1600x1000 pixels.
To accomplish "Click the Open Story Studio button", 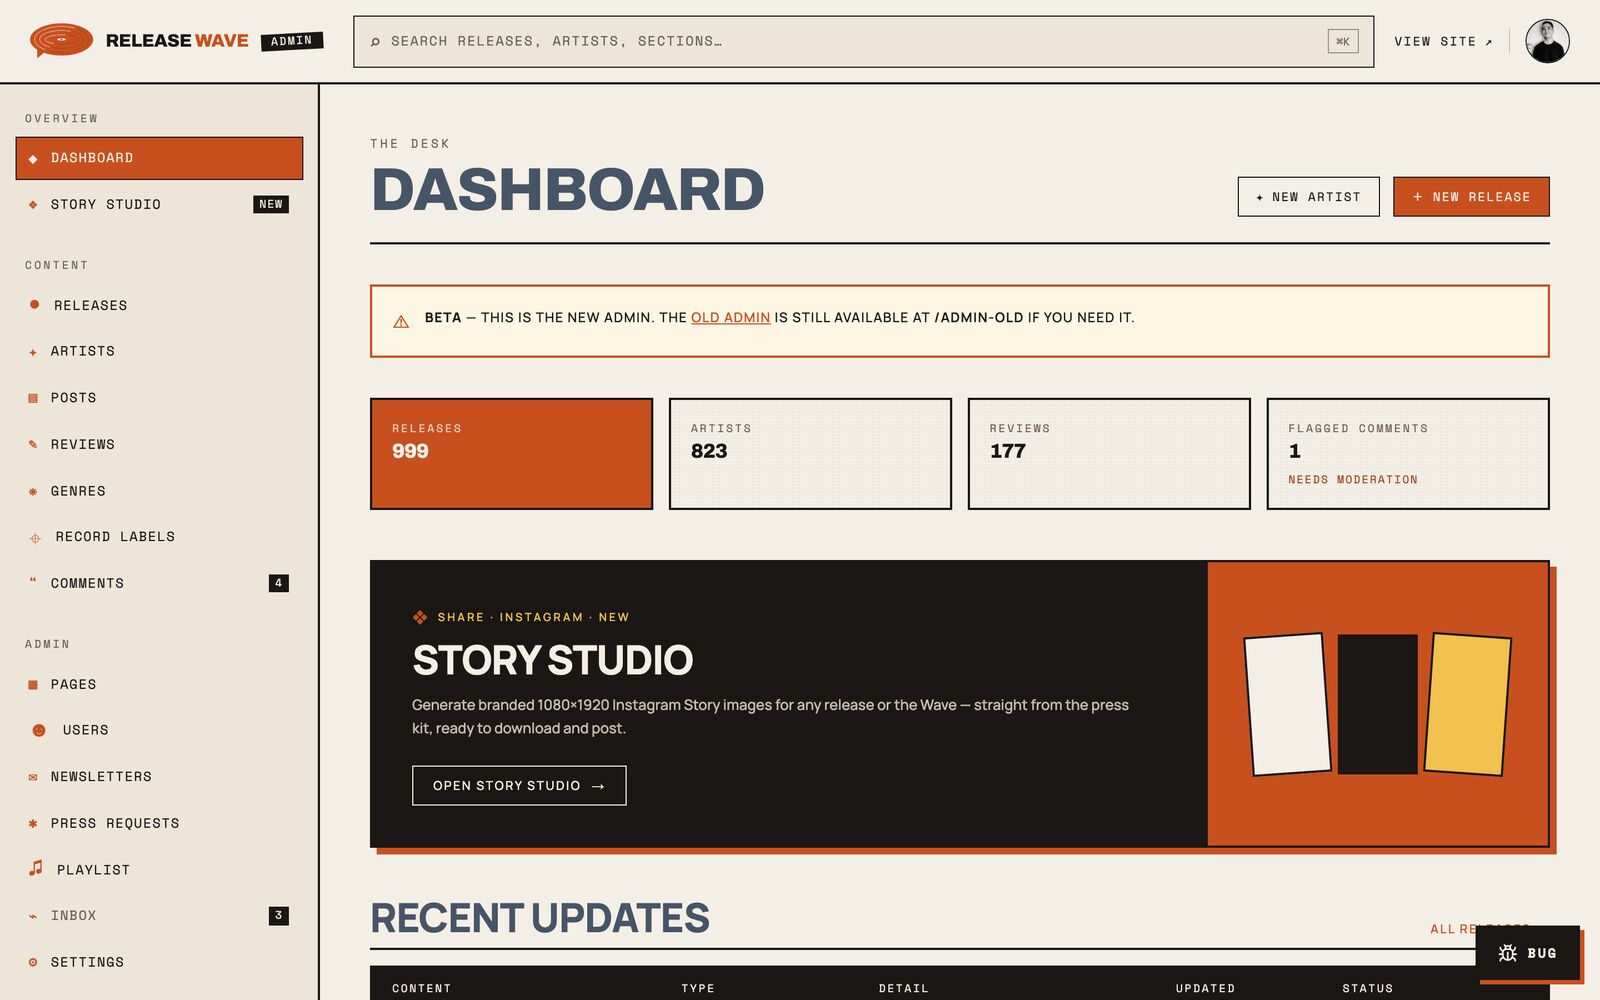I will tap(519, 786).
